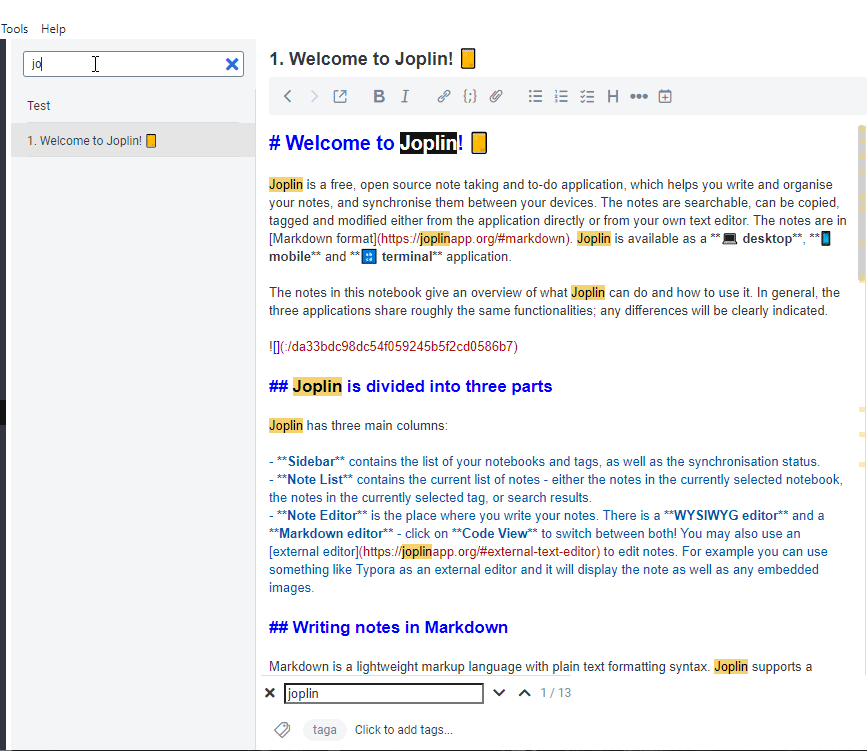Click the '# Welcome to Joplin!' heading

378,143
